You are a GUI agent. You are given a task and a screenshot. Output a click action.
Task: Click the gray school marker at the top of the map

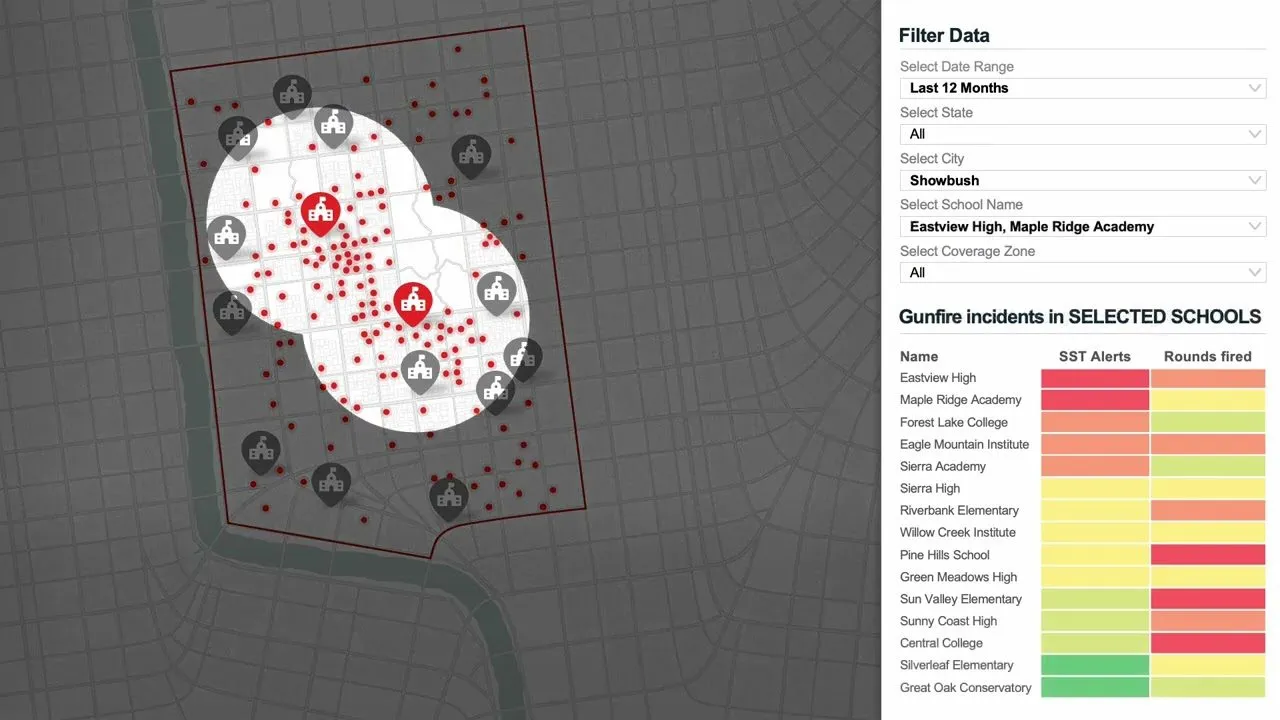292,92
